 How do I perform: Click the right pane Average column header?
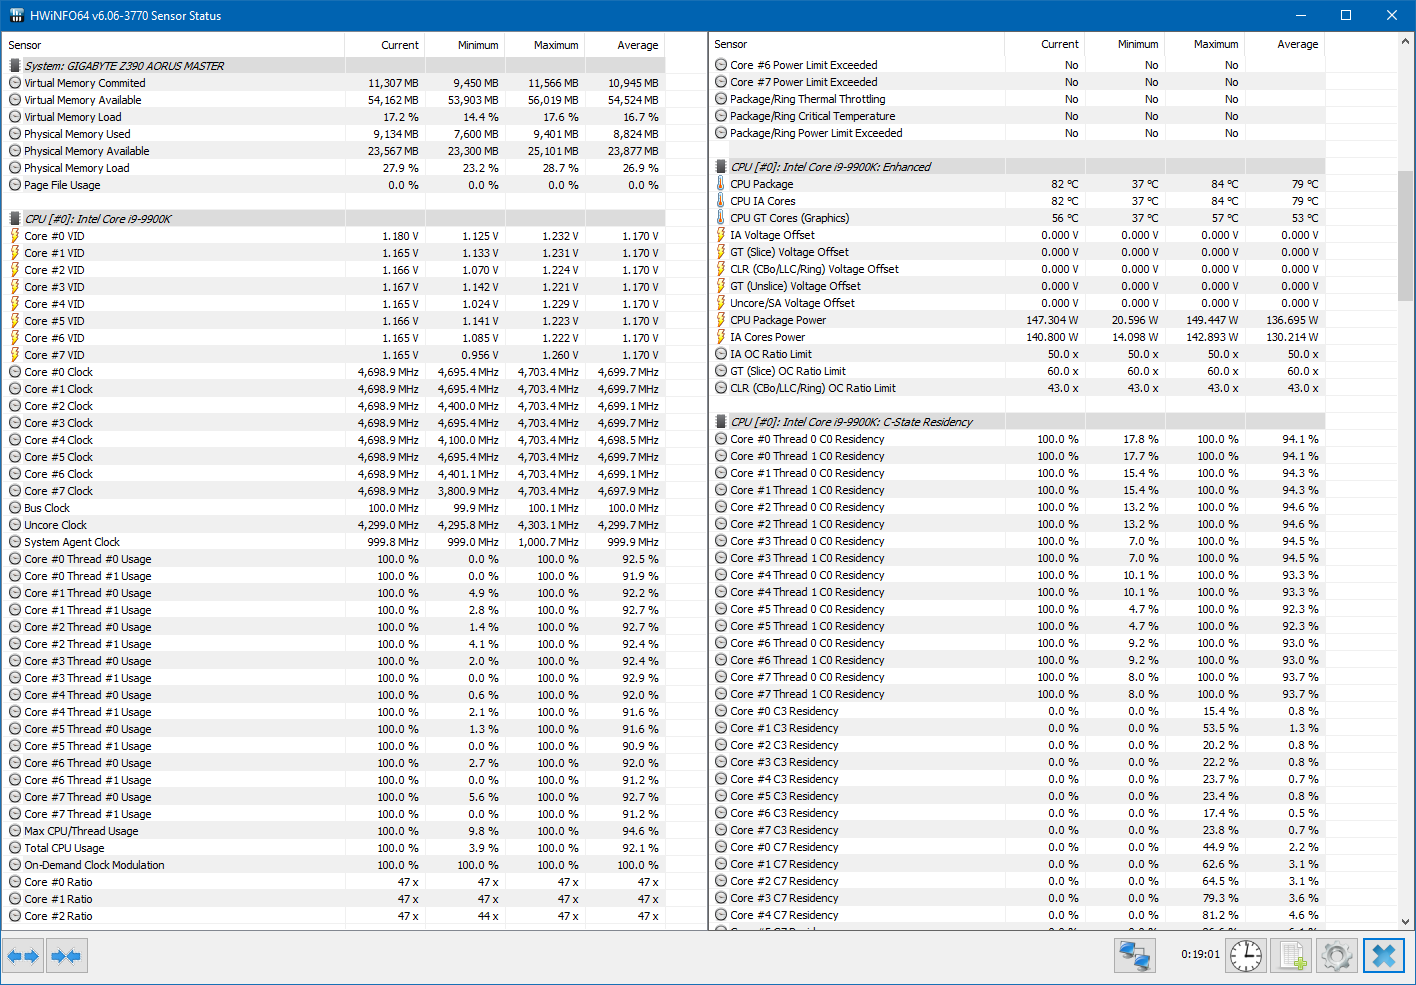click(1286, 44)
